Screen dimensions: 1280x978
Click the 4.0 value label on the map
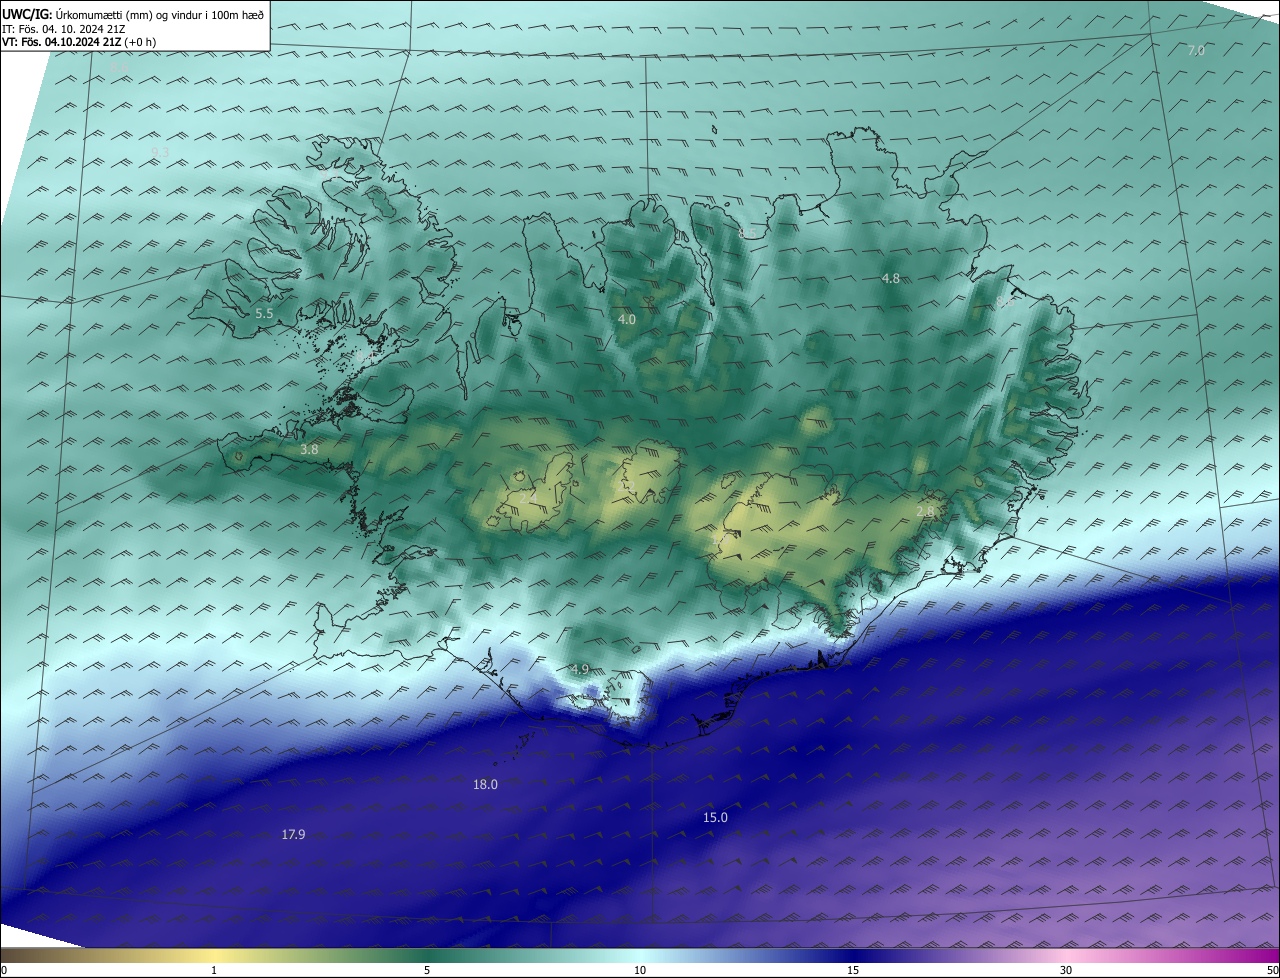coord(627,320)
